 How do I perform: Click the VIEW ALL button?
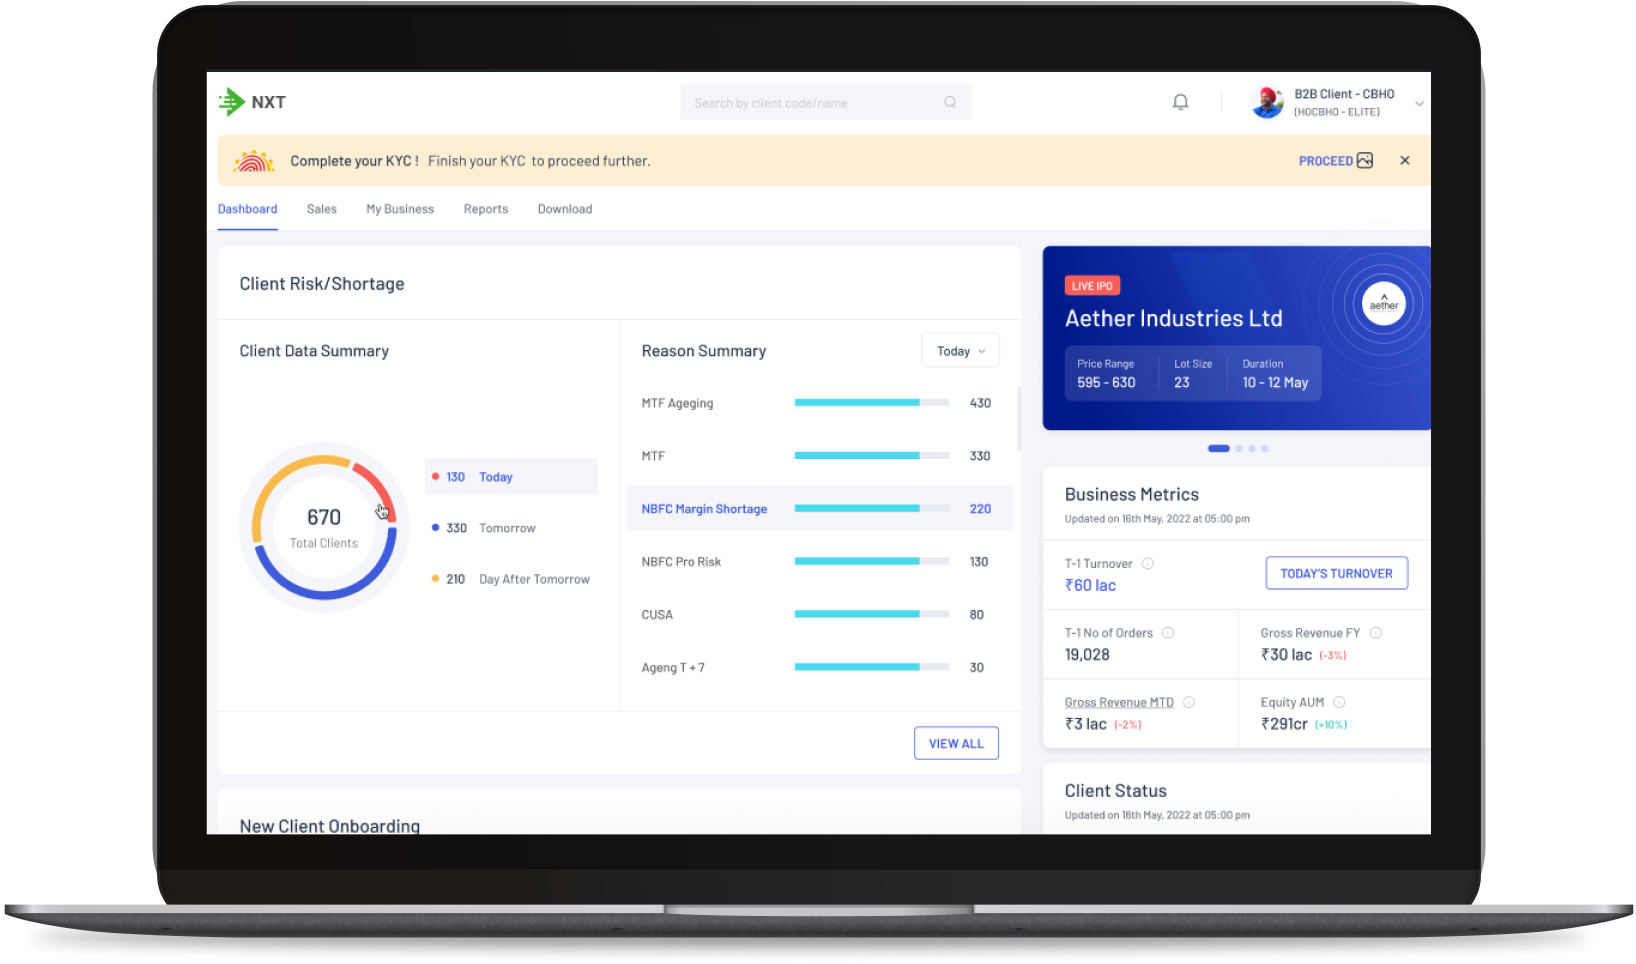pos(956,743)
